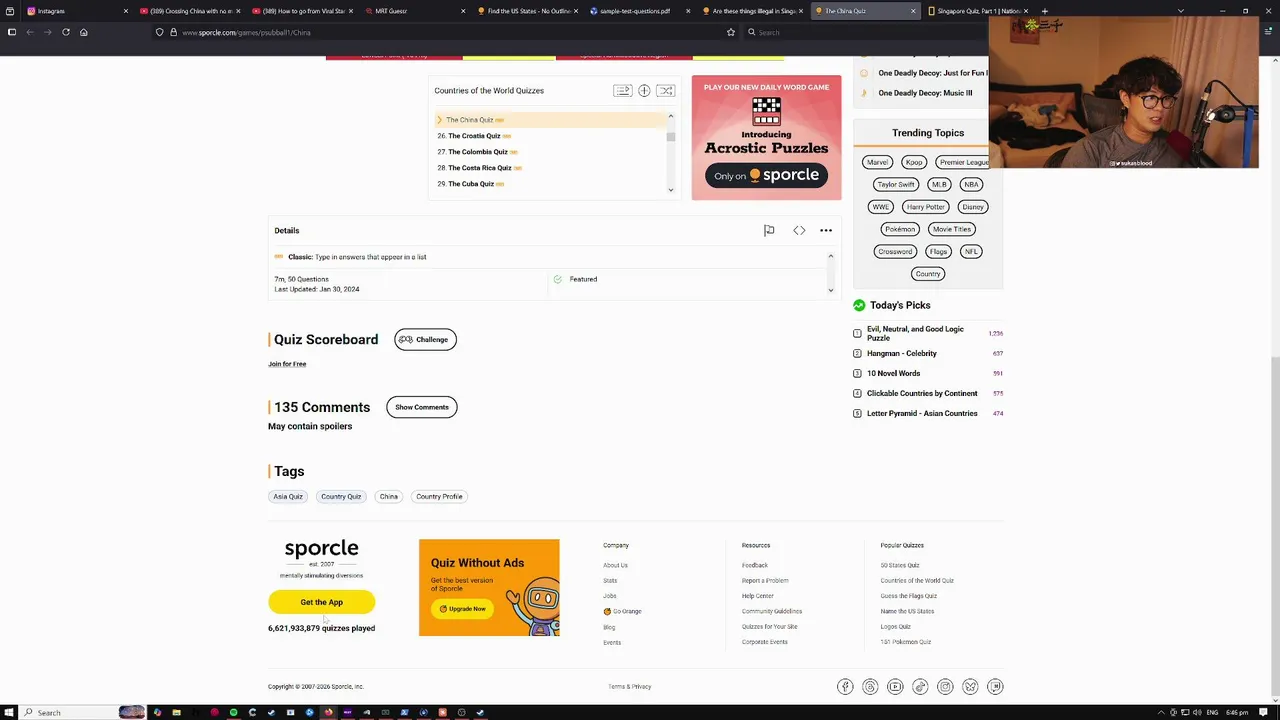1280x720 pixels.
Task: Select the China tag
Action: click(389, 497)
